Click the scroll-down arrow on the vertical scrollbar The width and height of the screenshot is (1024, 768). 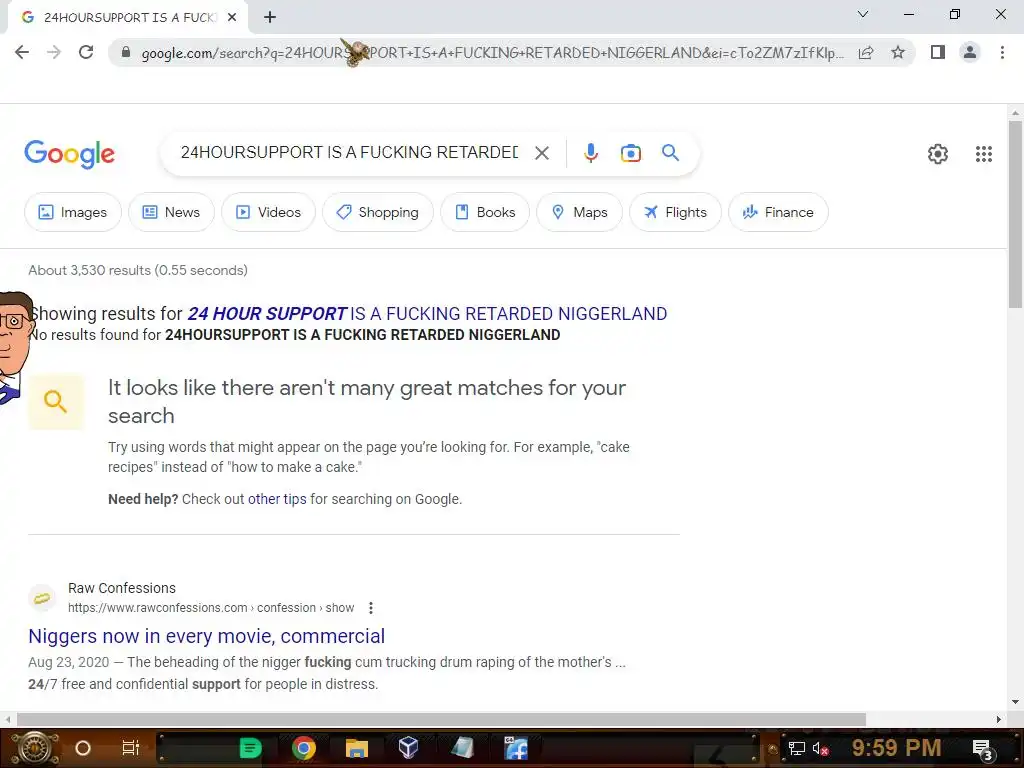click(1015, 702)
